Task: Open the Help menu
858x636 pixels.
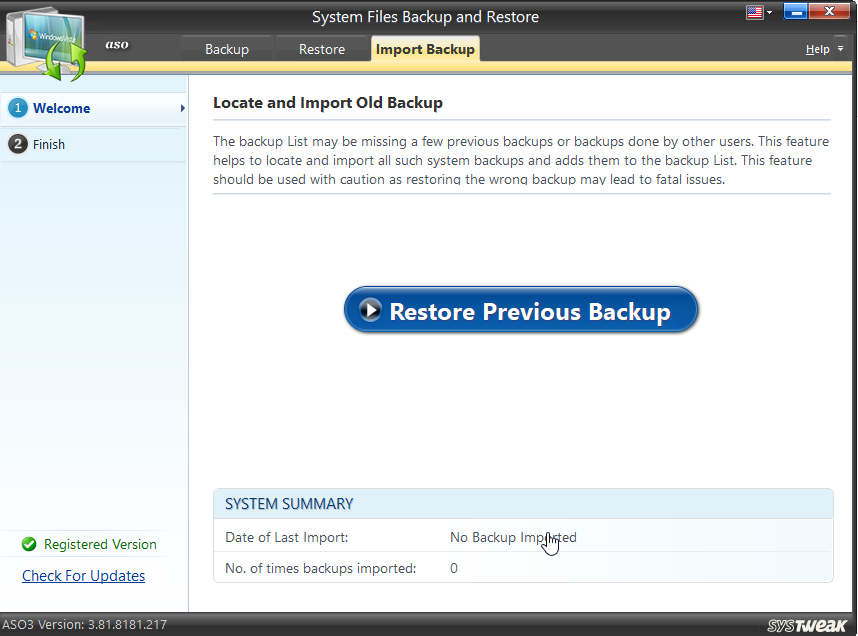Action: [x=816, y=48]
